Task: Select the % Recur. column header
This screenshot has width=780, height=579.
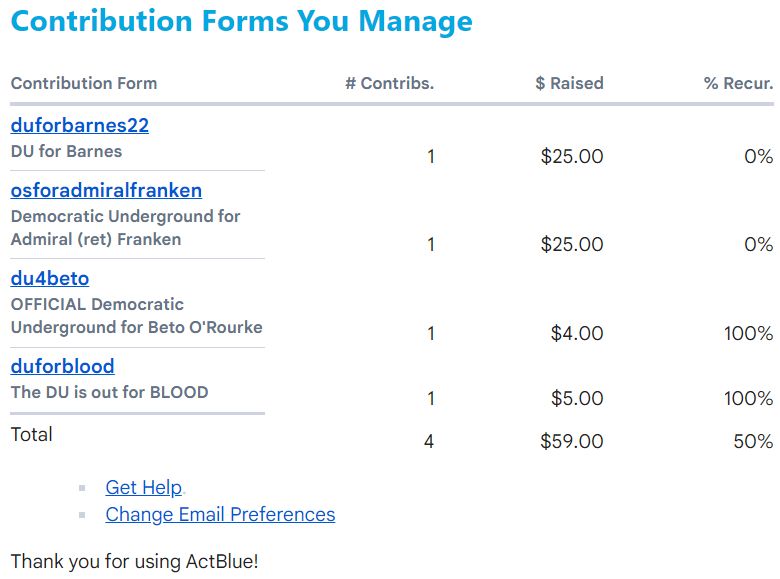Action: coord(738,83)
